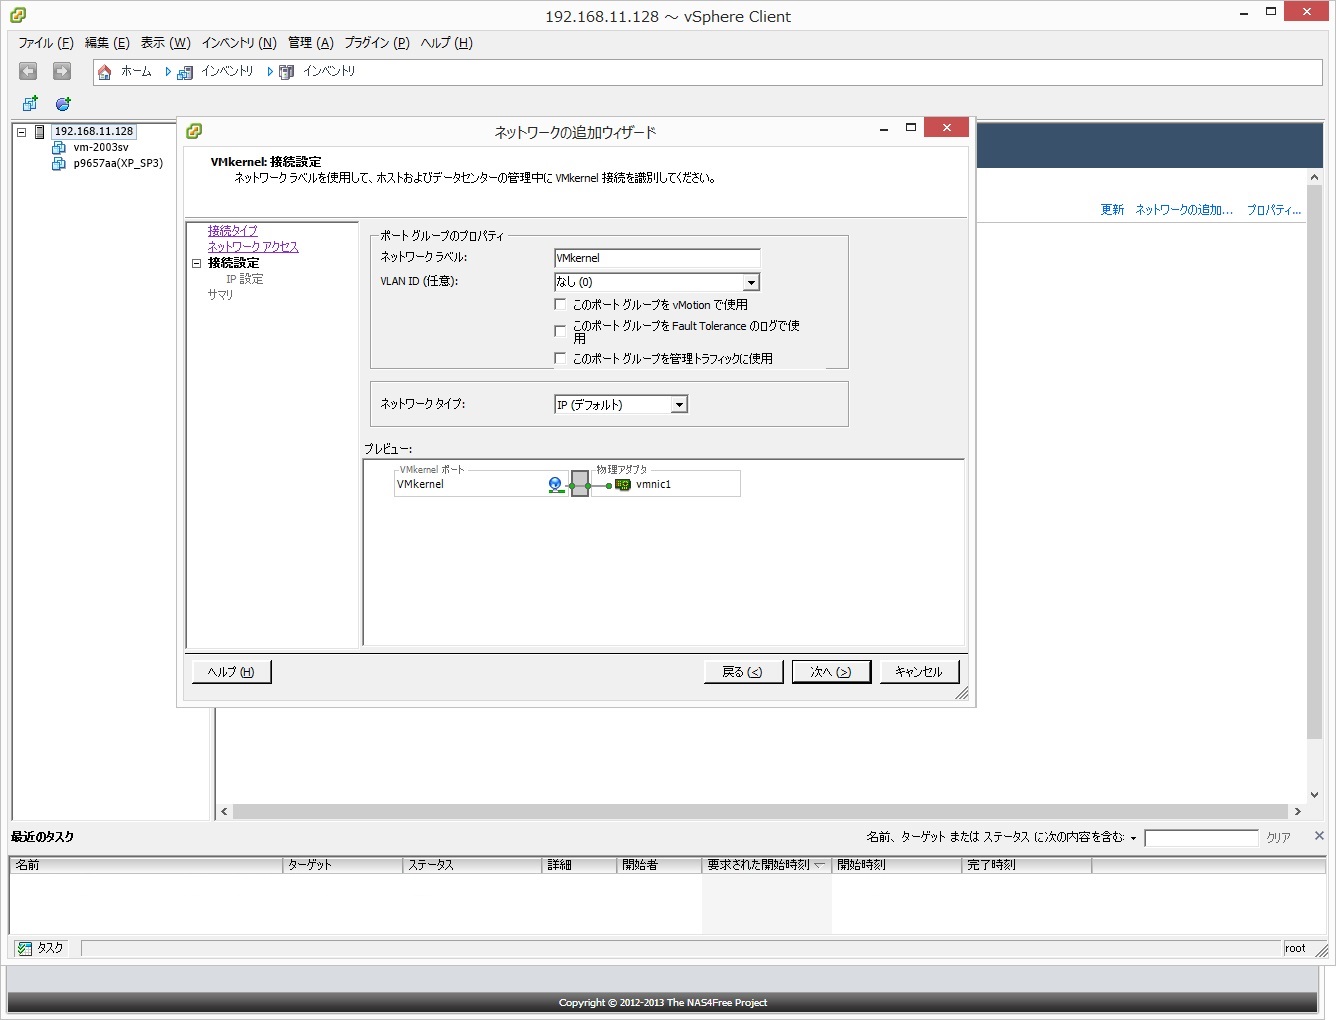This screenshot has width=1336, height=1020.
Task: Select the vm-2003sv virtual machine icon
Action: click(59, 147)
